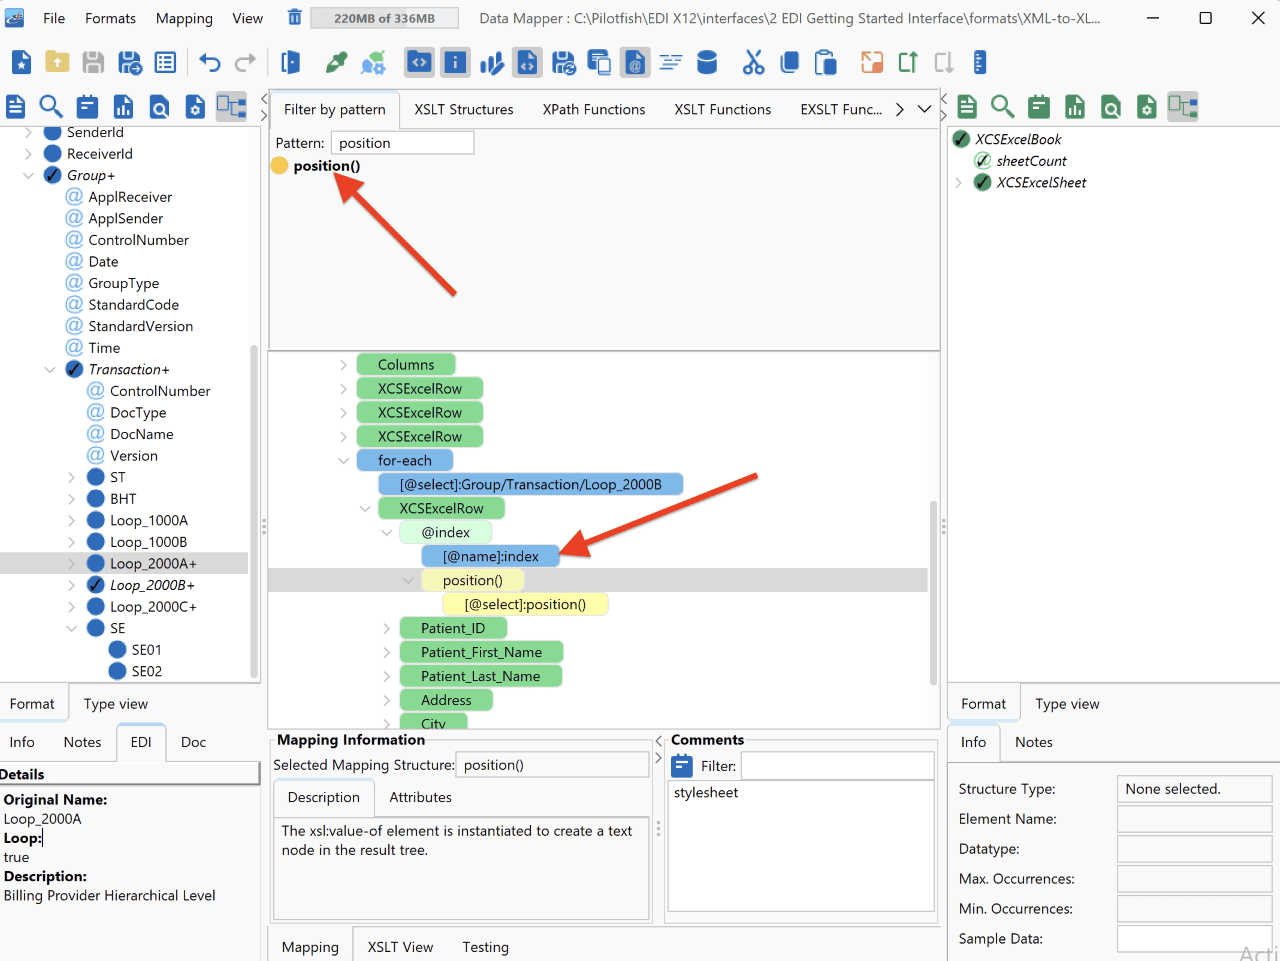The image size is (1280, 961).
Task: Collapse the Transaction+ tree node
Action: point(50,369)
